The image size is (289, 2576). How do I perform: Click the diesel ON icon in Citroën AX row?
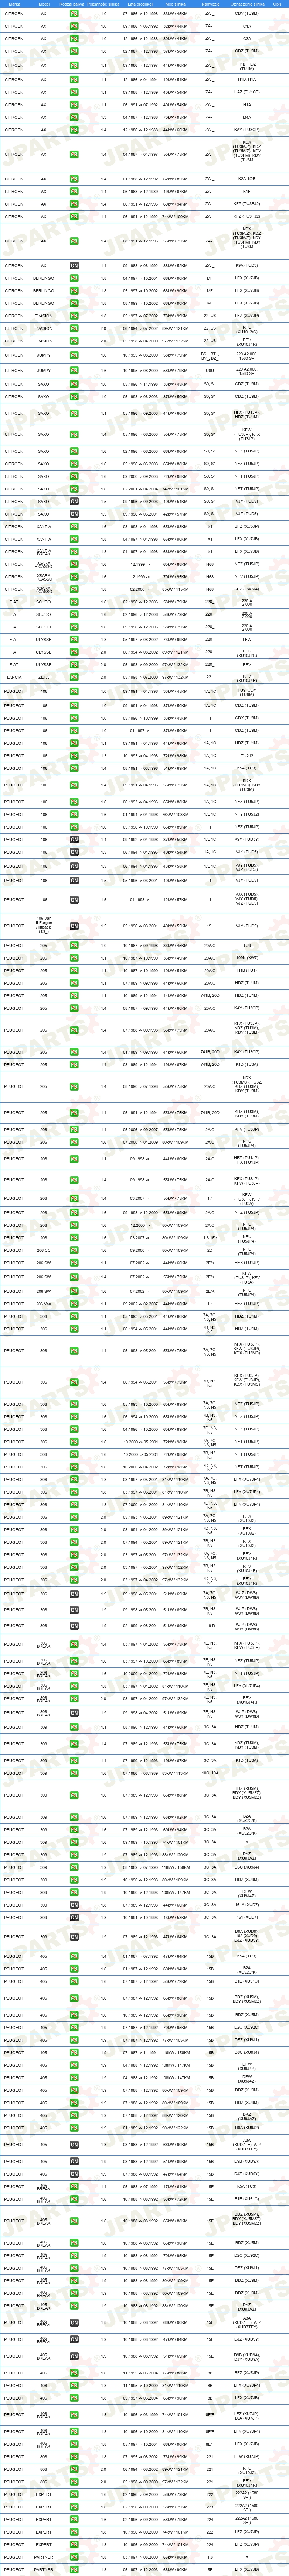74,265
